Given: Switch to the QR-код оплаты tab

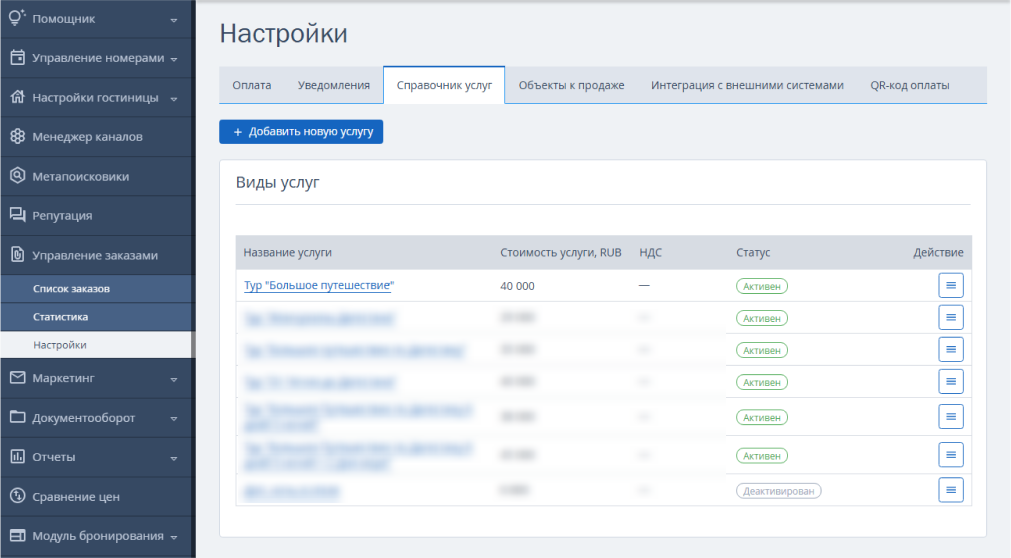Looking at the screenshot, I should (909, 85).
